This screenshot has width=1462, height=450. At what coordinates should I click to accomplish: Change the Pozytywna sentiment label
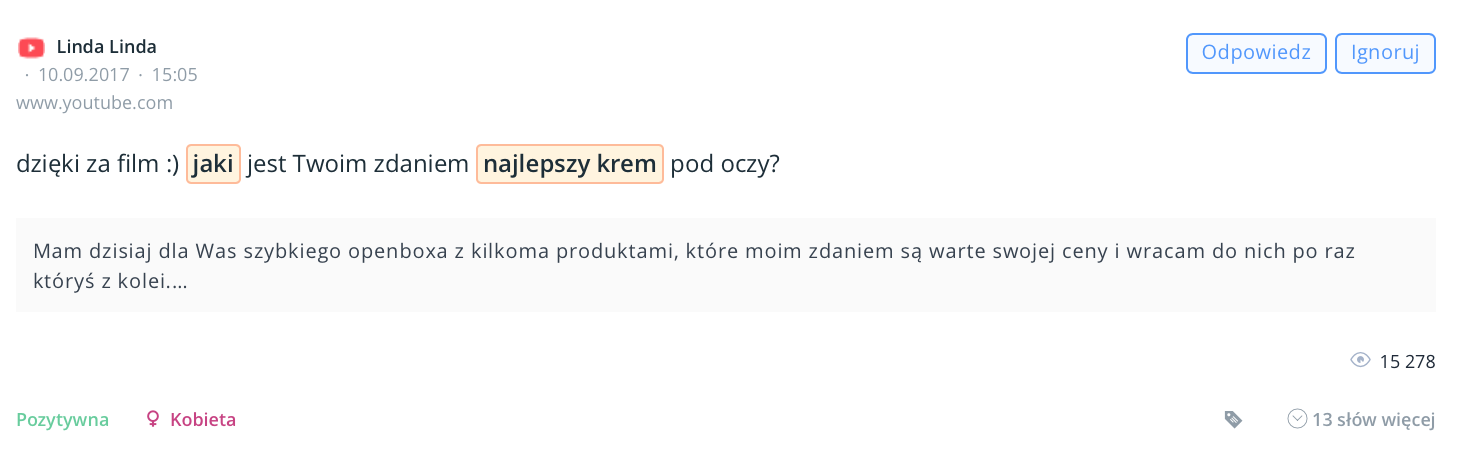pos(62,420)
